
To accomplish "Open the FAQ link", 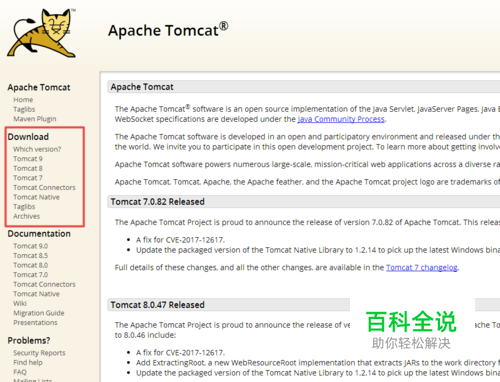I will 20,372.
